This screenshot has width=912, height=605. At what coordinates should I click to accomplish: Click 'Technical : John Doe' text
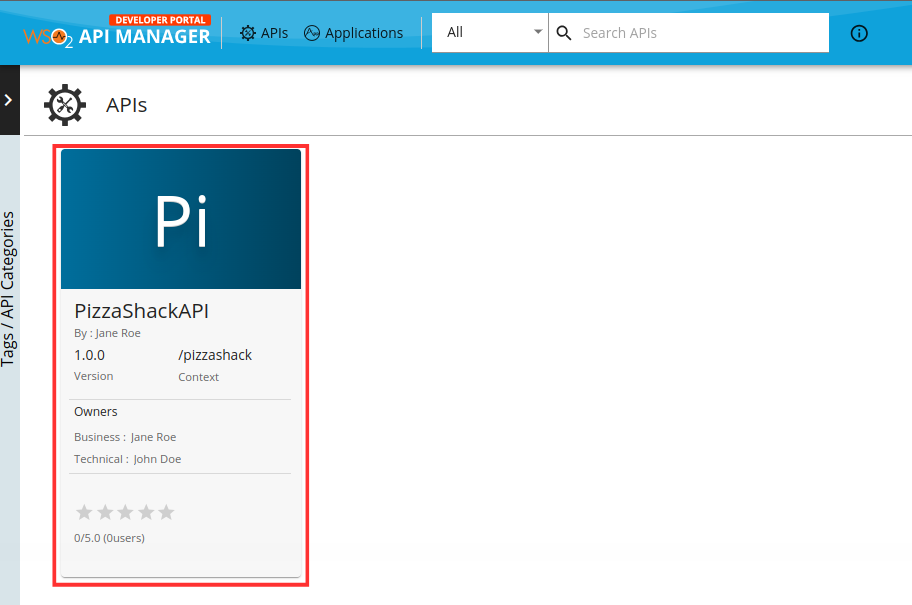pos(127,459)
